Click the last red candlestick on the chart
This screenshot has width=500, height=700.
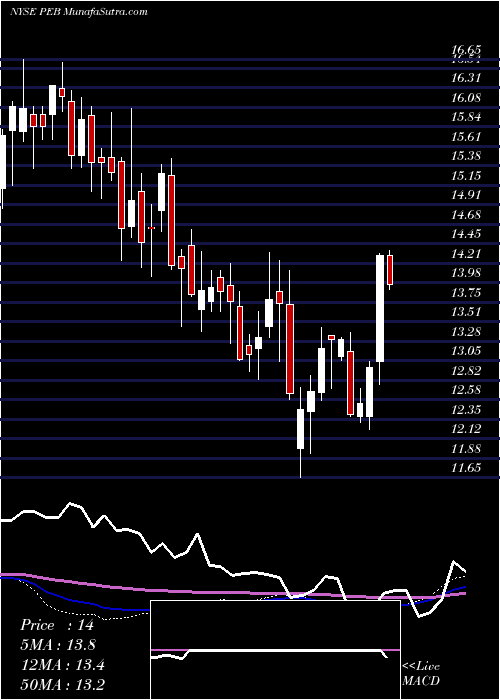click(x=390, y=270)
